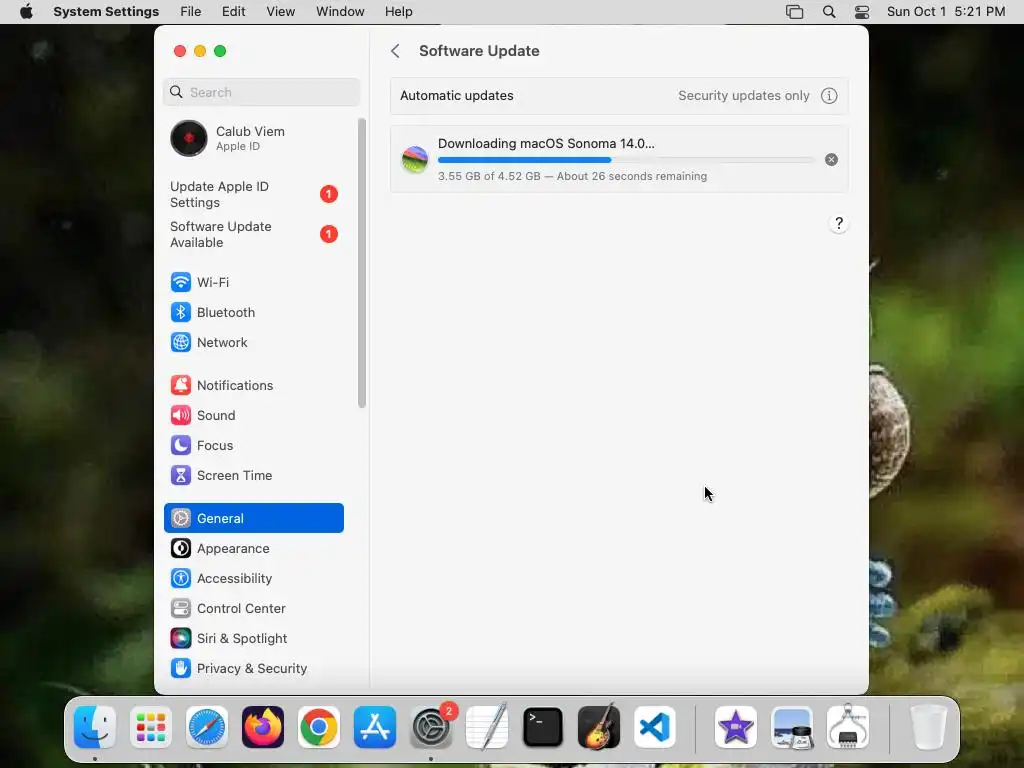Click the Automatic updates info icon
1024x768 pixels.
click(x=829, y=95)
